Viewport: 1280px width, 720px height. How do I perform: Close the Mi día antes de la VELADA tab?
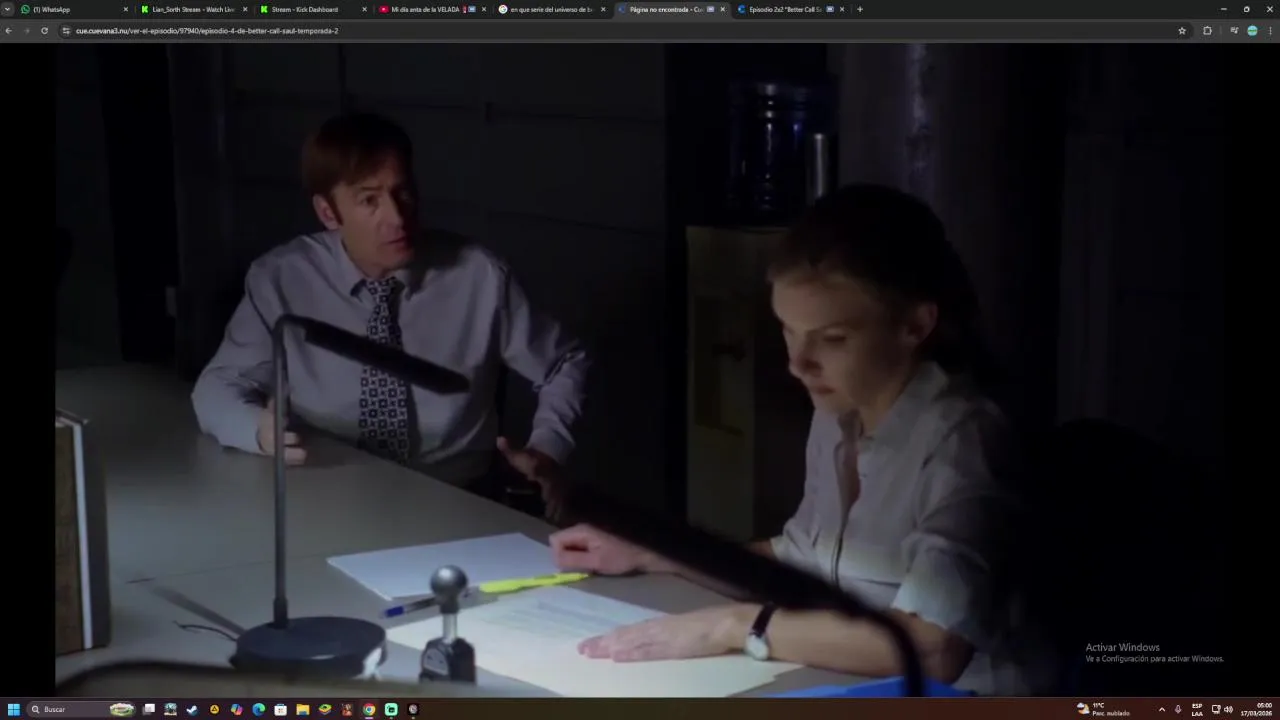[x=484, y=9]
